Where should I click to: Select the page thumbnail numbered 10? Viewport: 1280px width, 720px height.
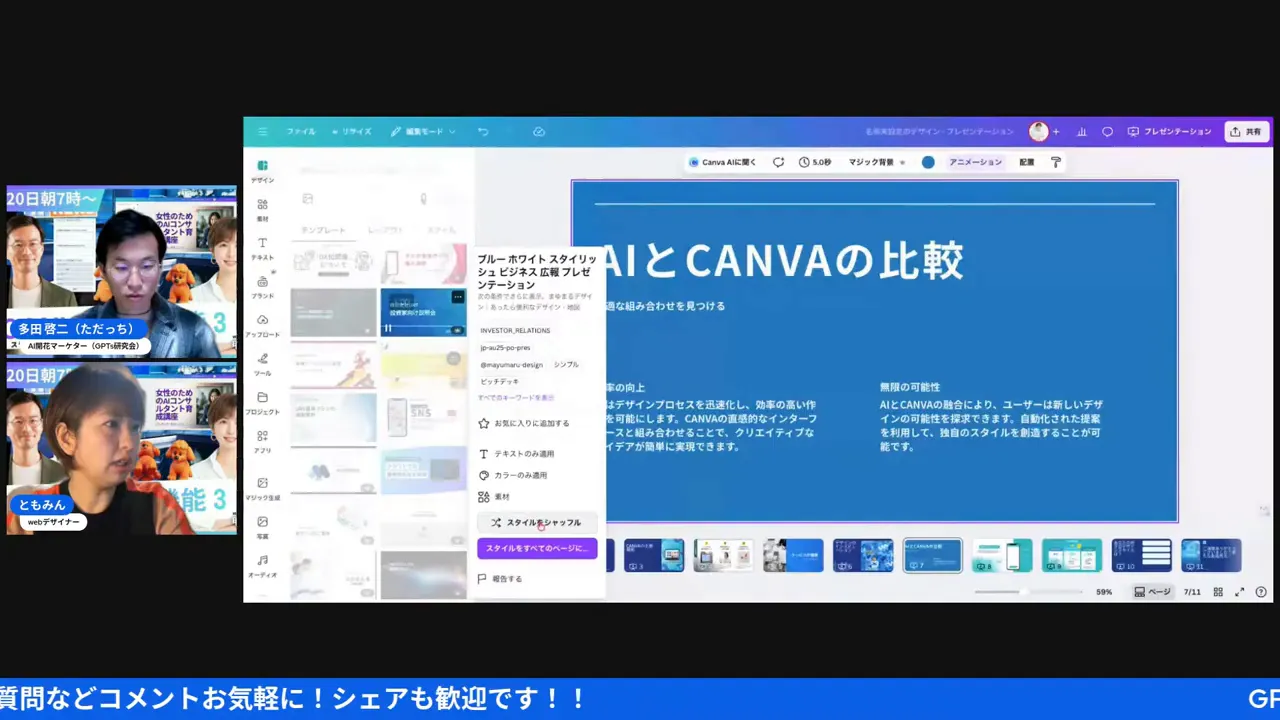(x=1142, y=555)
